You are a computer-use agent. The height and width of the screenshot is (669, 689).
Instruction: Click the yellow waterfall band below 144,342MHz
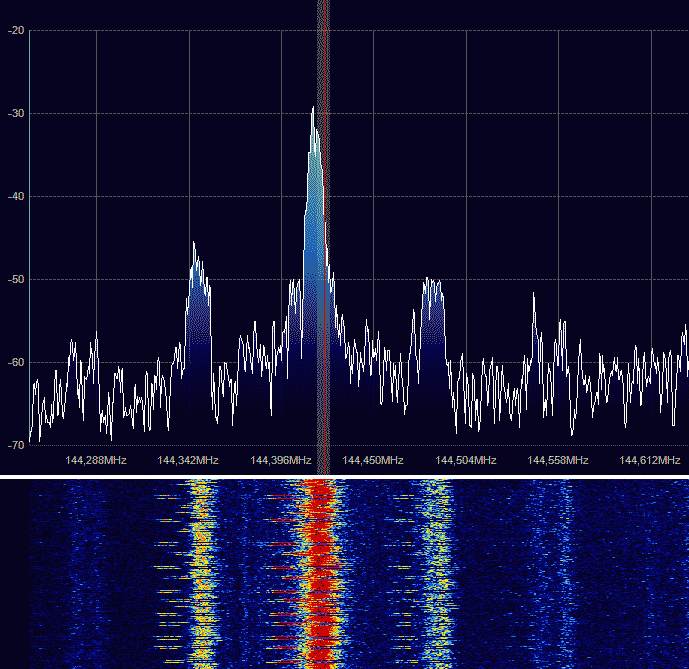tap(201, 574)
